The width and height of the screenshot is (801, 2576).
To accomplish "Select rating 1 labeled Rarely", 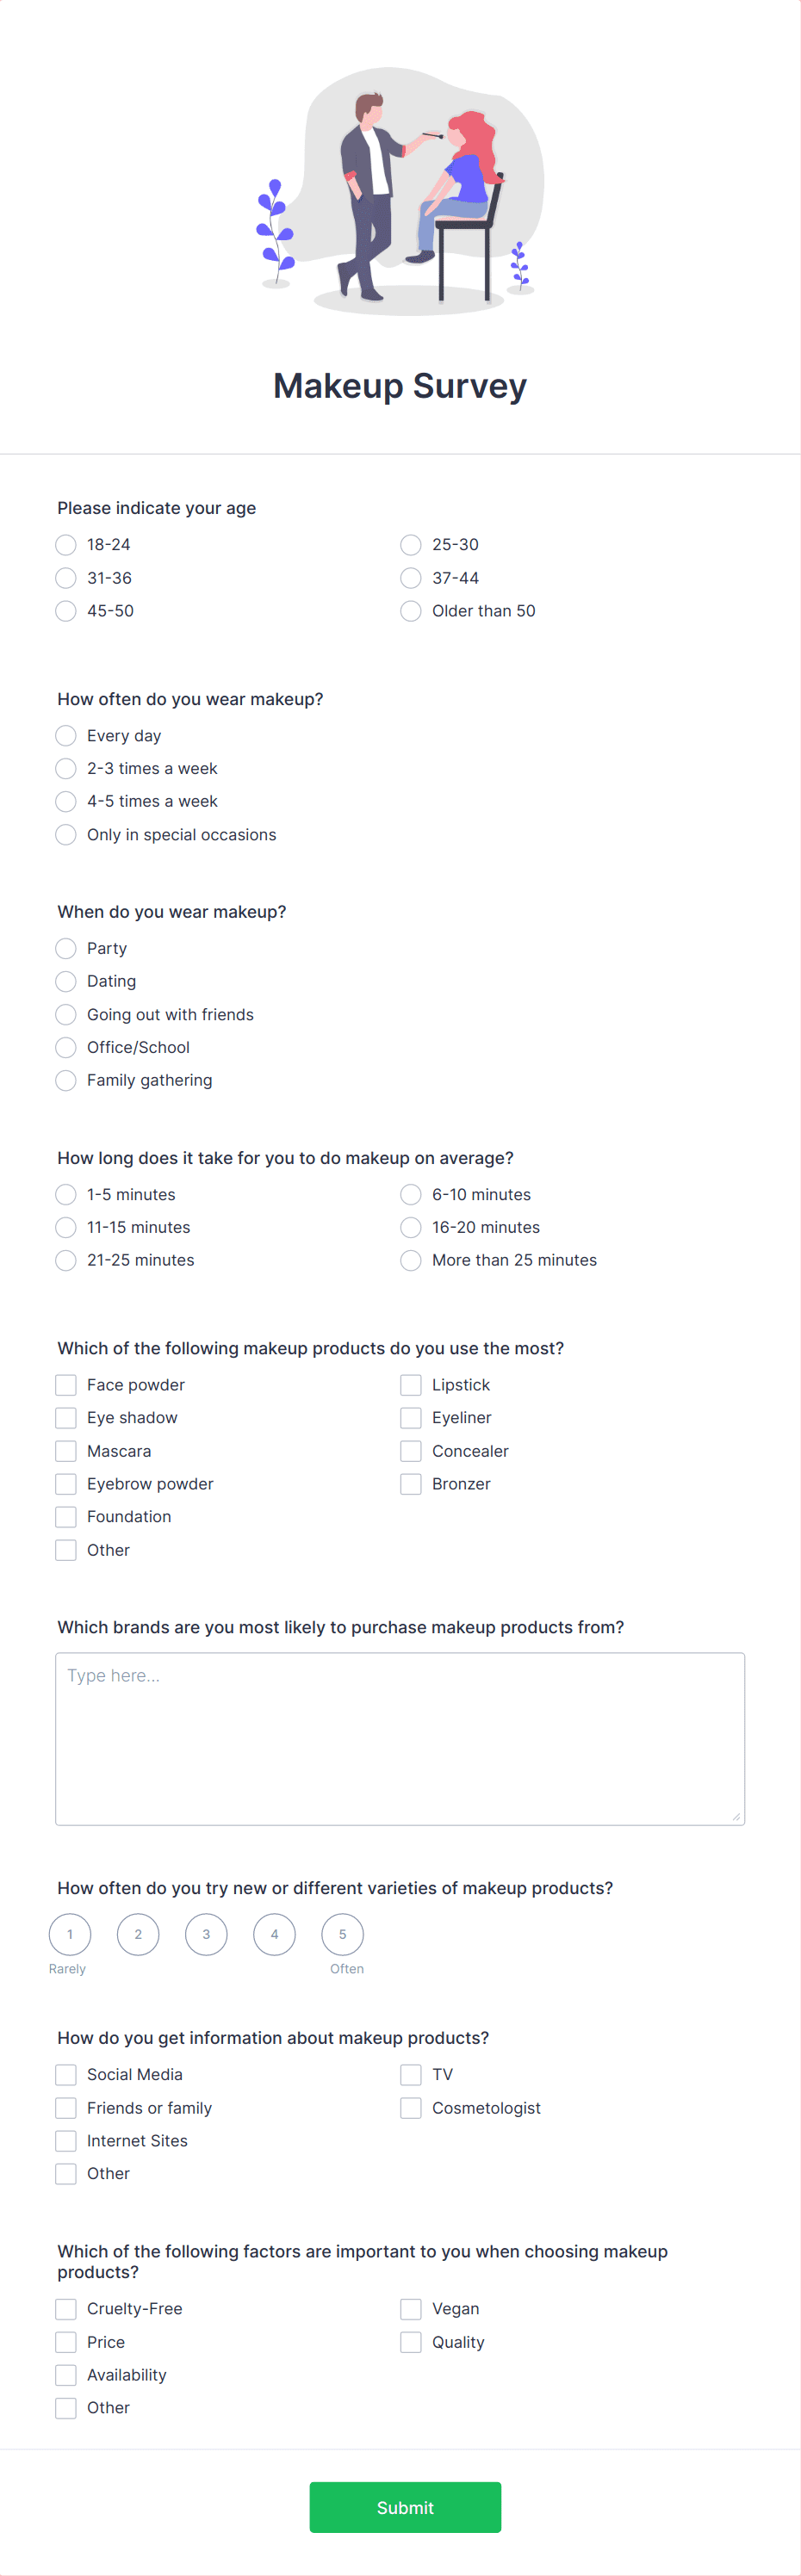I will click(70, 1935).
